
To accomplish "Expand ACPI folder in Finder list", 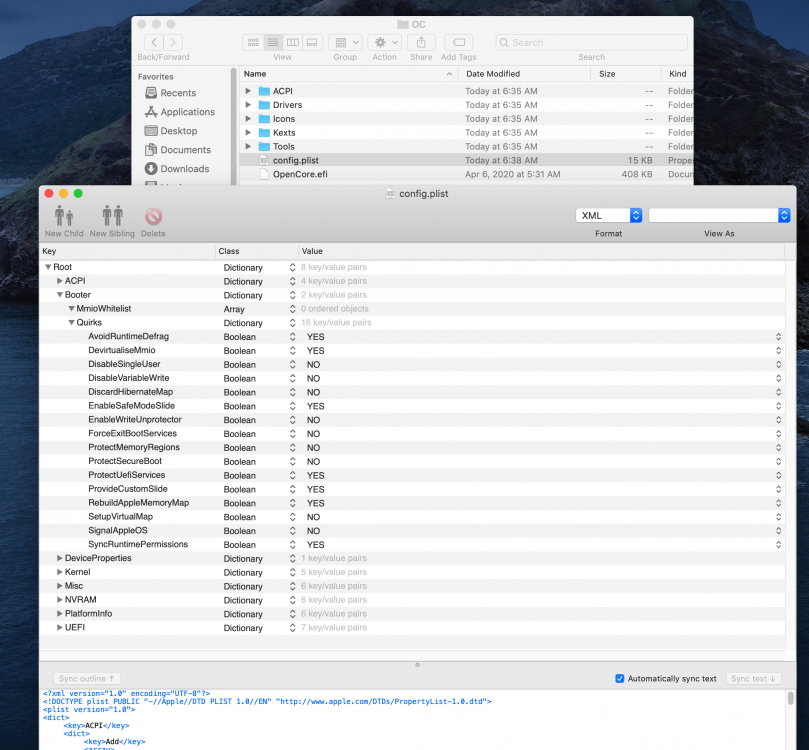I will (x=248, y=91).
